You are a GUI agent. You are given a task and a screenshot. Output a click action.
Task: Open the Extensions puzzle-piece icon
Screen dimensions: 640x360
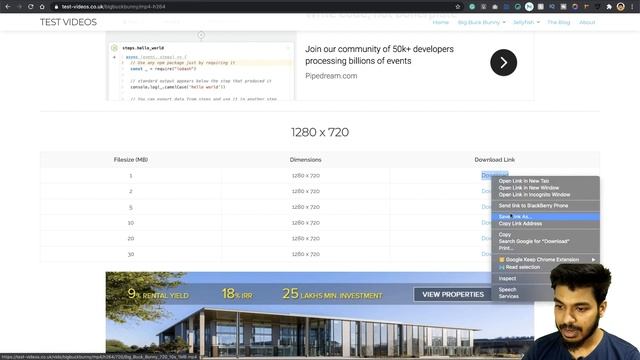[x=609, y=7]
